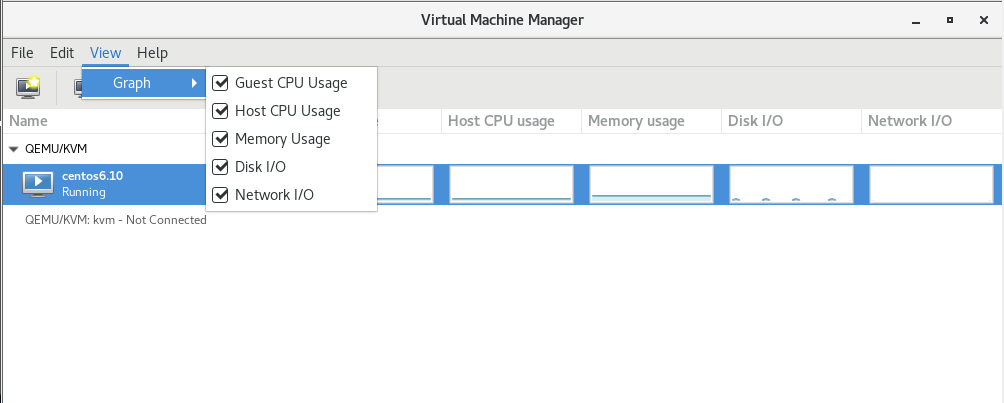Select the kvm Not Connected connection row
This screenshot has height=403, width=1004.
click(x=116, y=220)
